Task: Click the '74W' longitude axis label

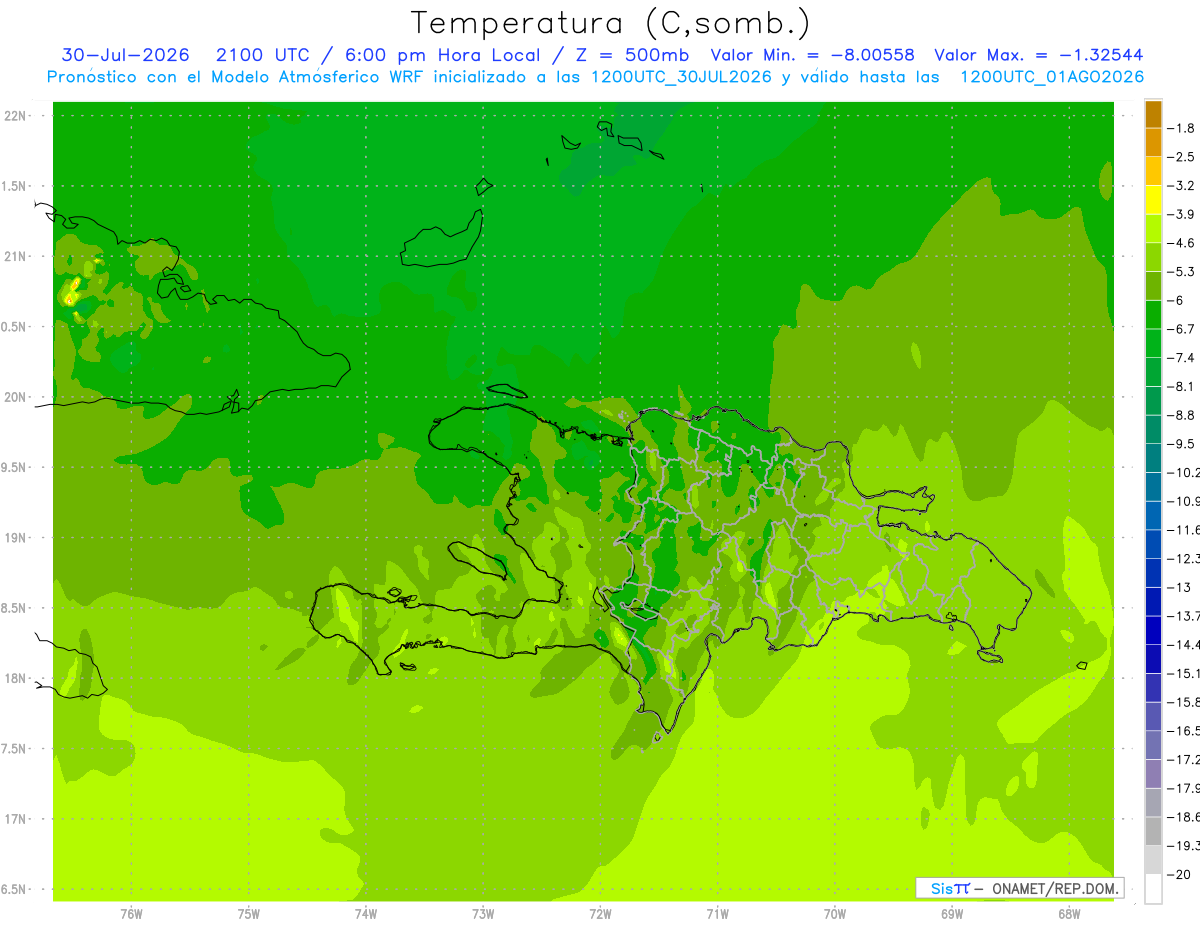Action: point(366,914)
